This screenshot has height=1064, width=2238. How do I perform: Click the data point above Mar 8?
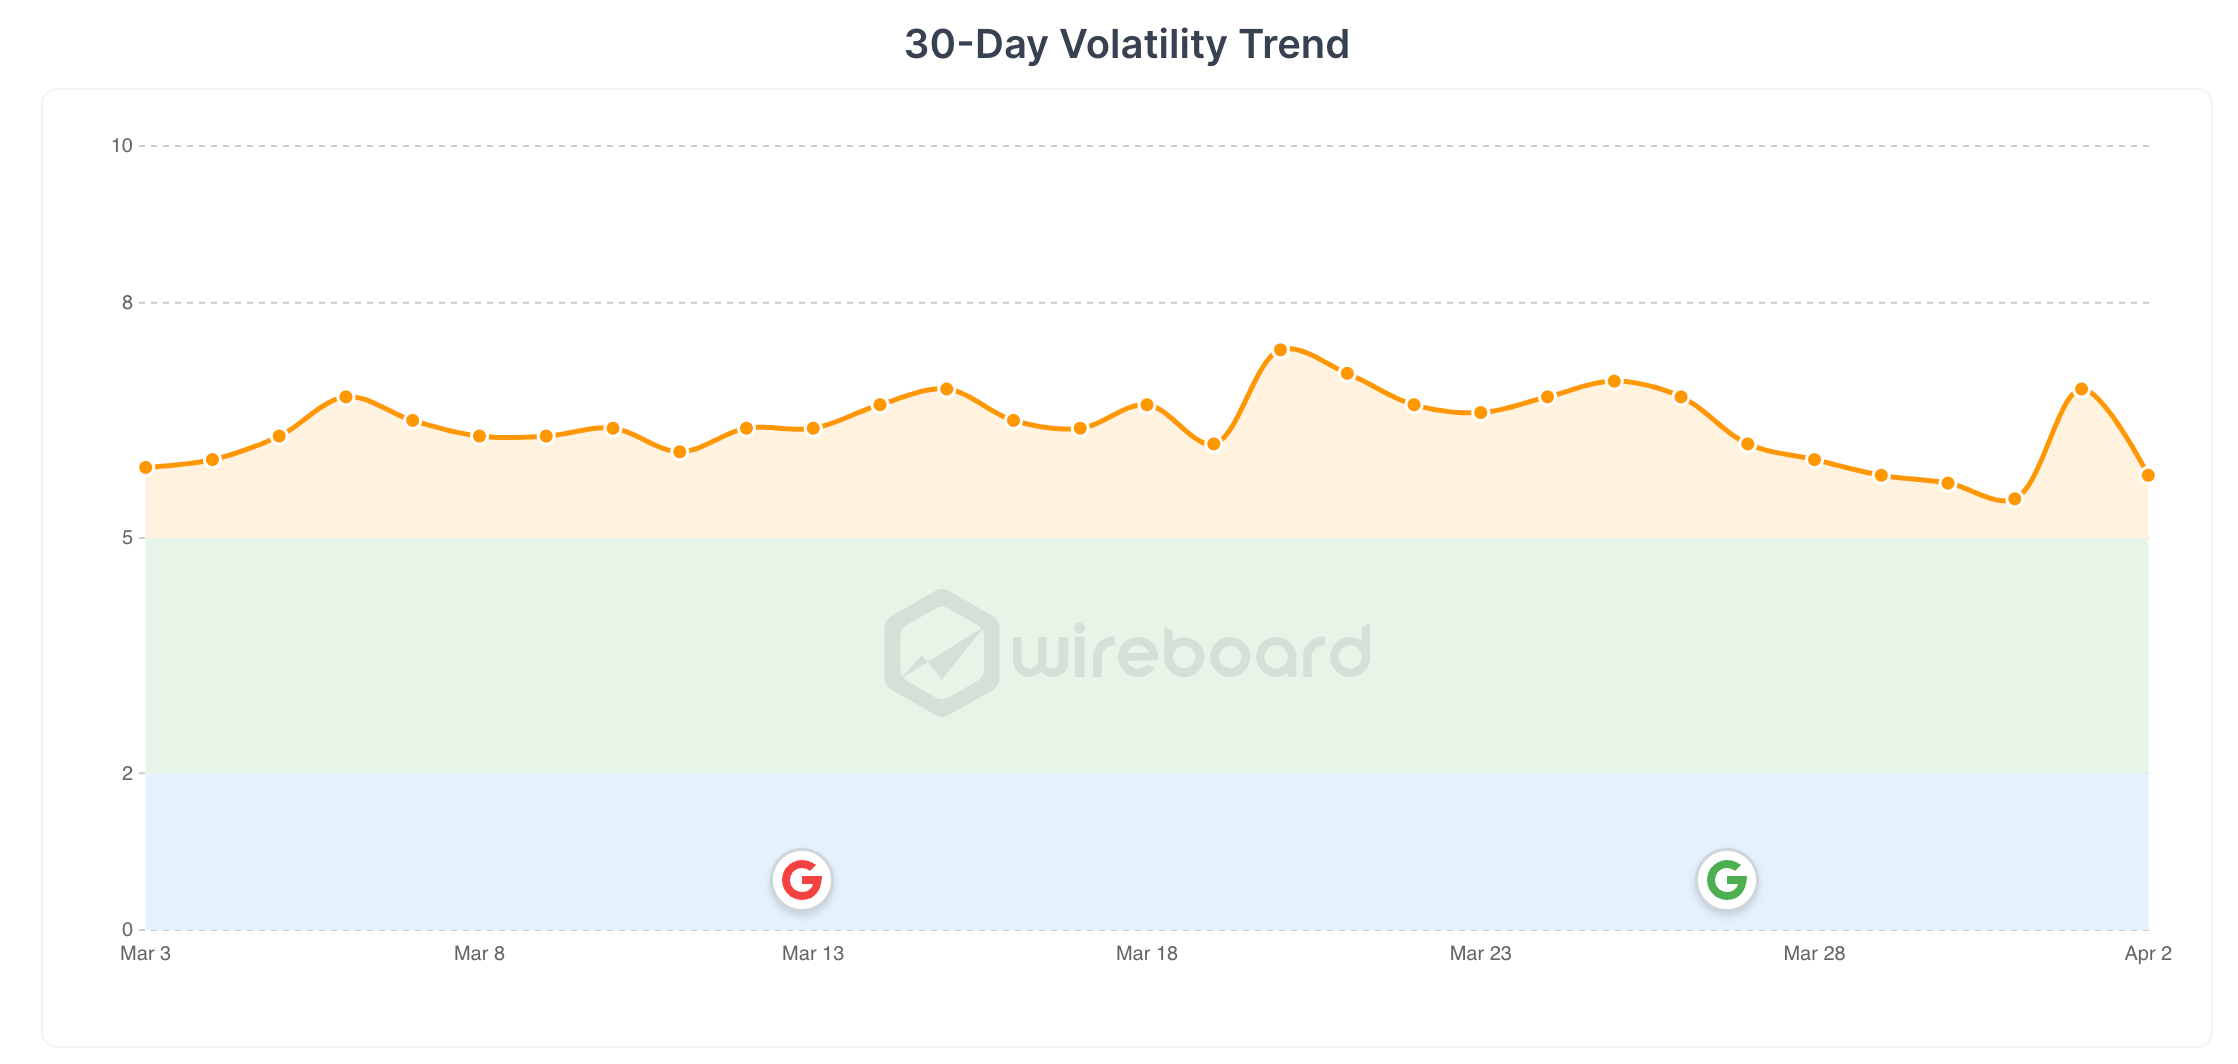point(479,436)
